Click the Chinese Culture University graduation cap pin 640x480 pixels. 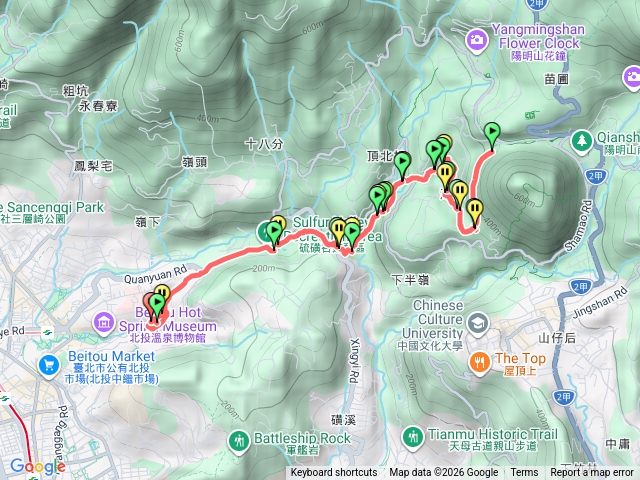(x=478, y=324)
